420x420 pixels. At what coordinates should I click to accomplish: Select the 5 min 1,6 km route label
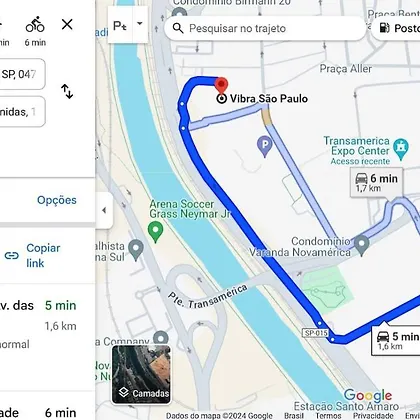(397, 340)
